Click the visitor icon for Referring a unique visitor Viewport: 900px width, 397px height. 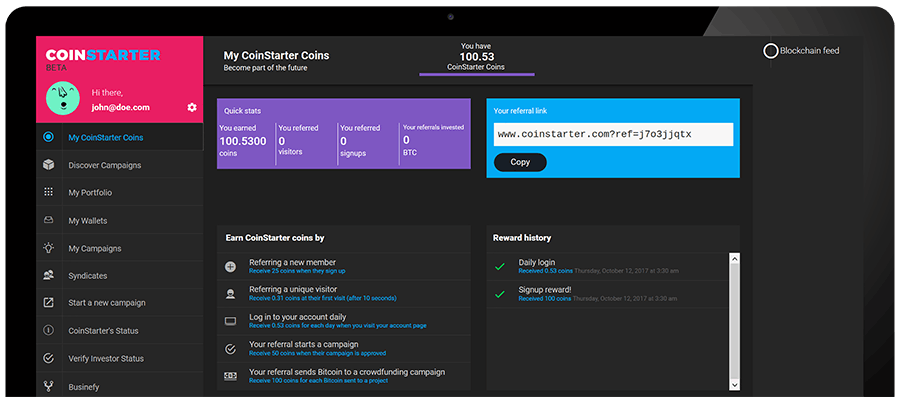(x=230, y=294)
